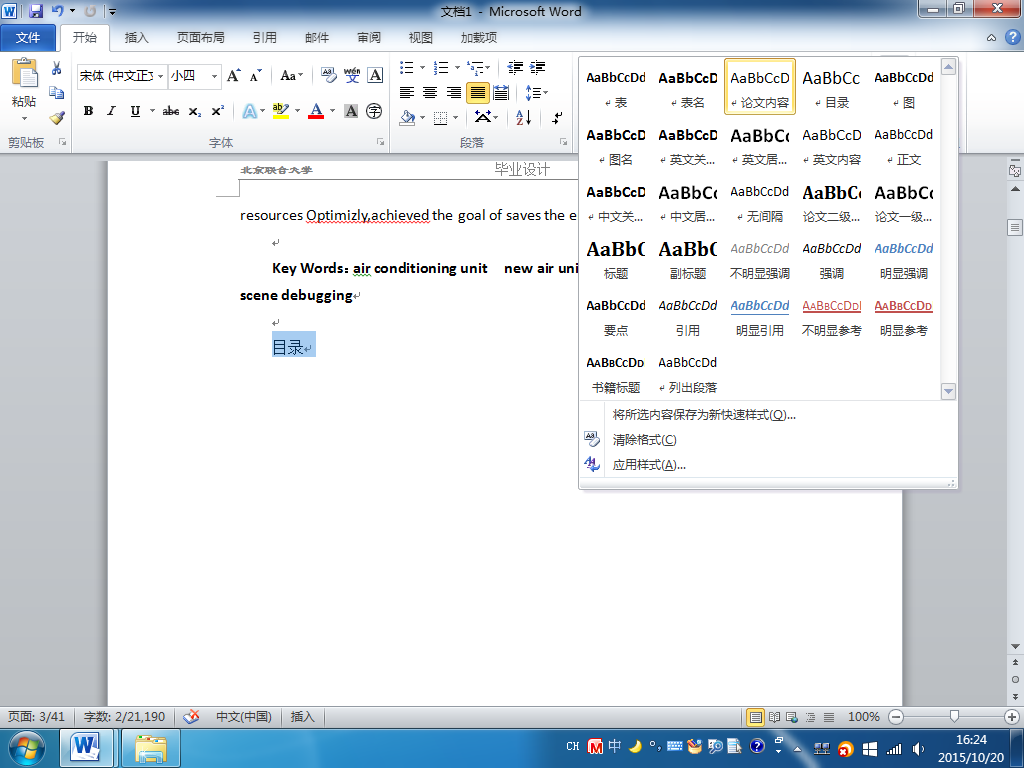Click the Format Painter brush icon
The width and height of the screenshot is (1024, 768).
(x=57, y=118)
